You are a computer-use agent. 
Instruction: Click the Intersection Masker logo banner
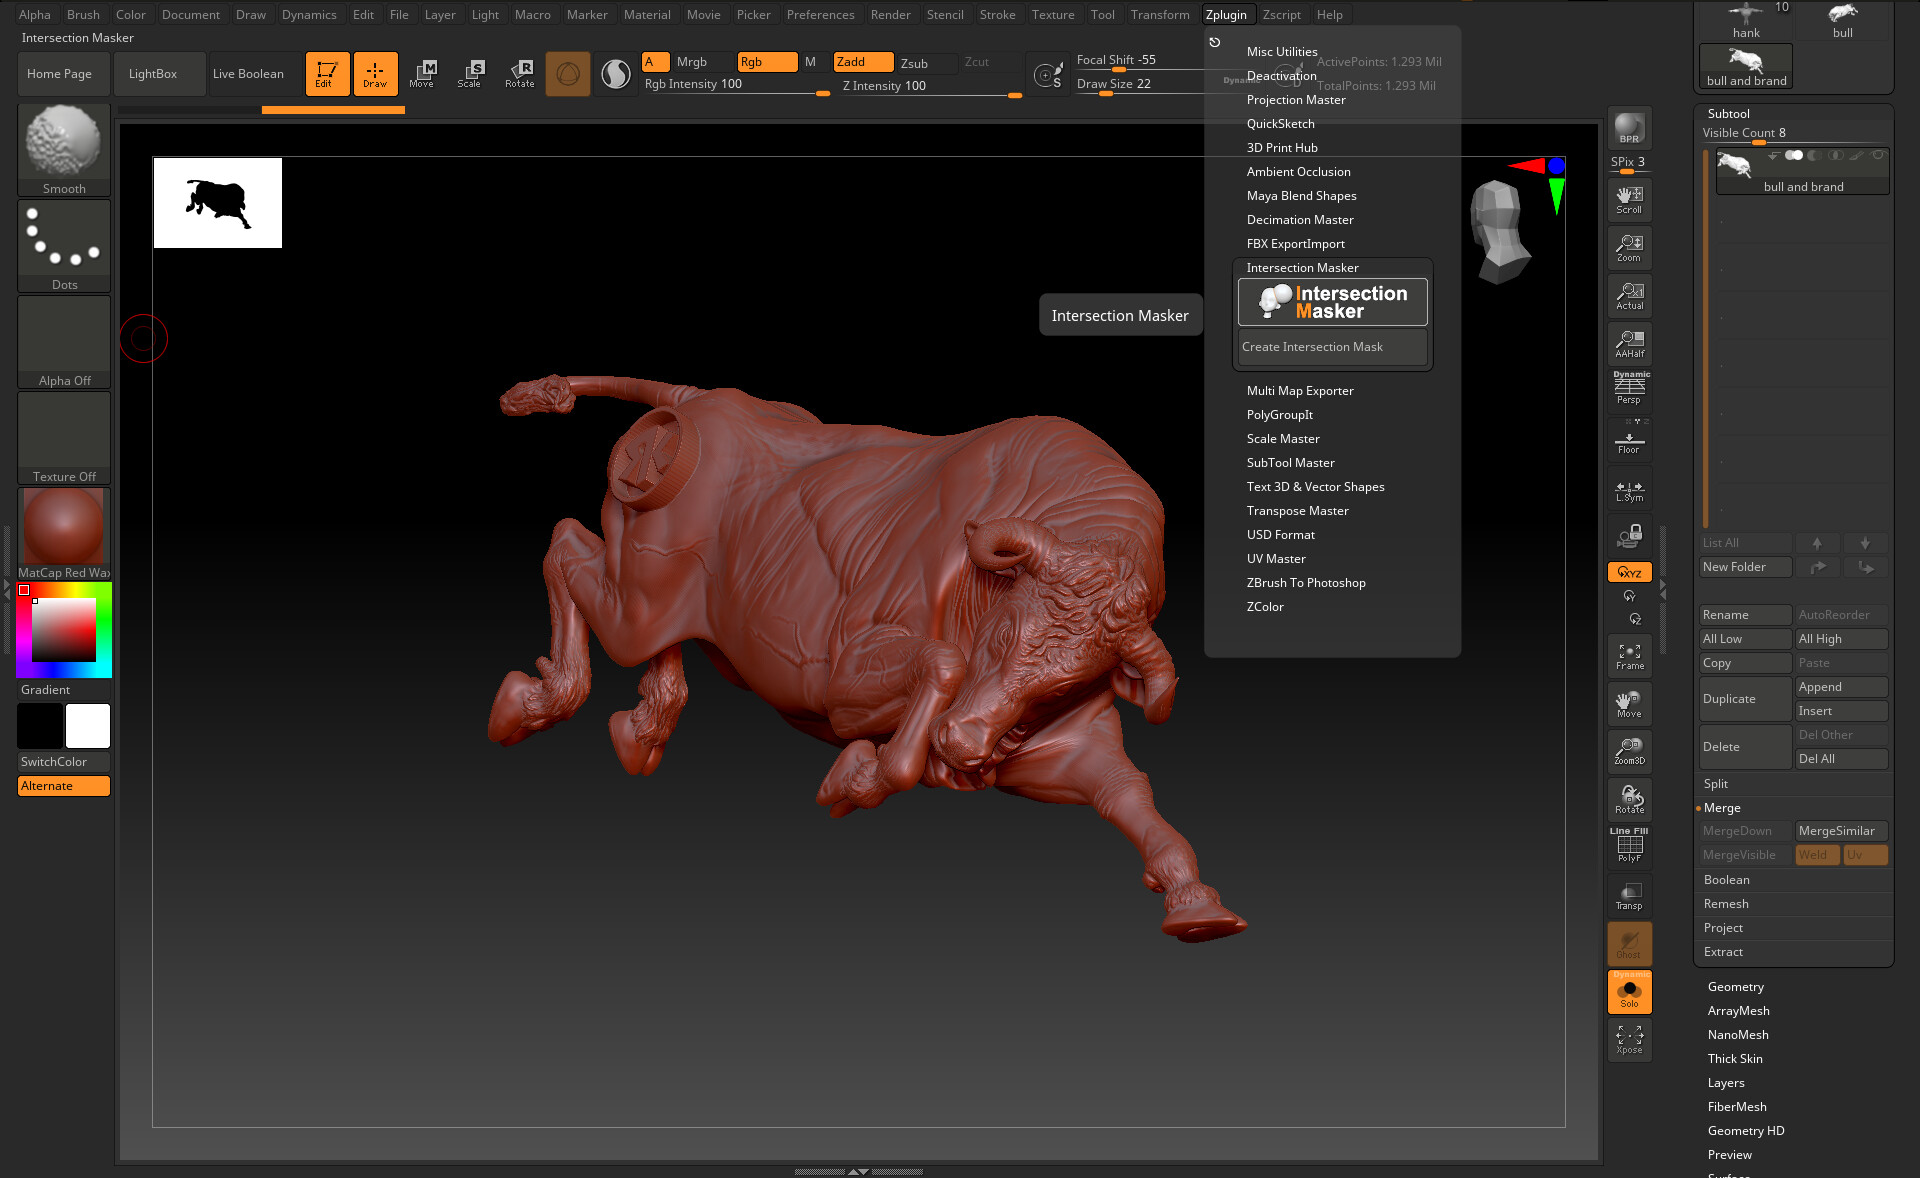1332,302
